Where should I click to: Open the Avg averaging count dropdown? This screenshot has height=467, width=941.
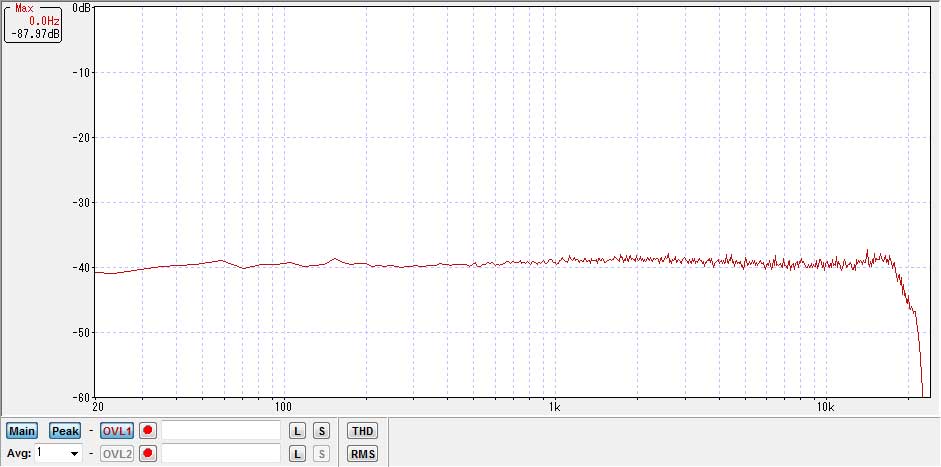(73, 454)
